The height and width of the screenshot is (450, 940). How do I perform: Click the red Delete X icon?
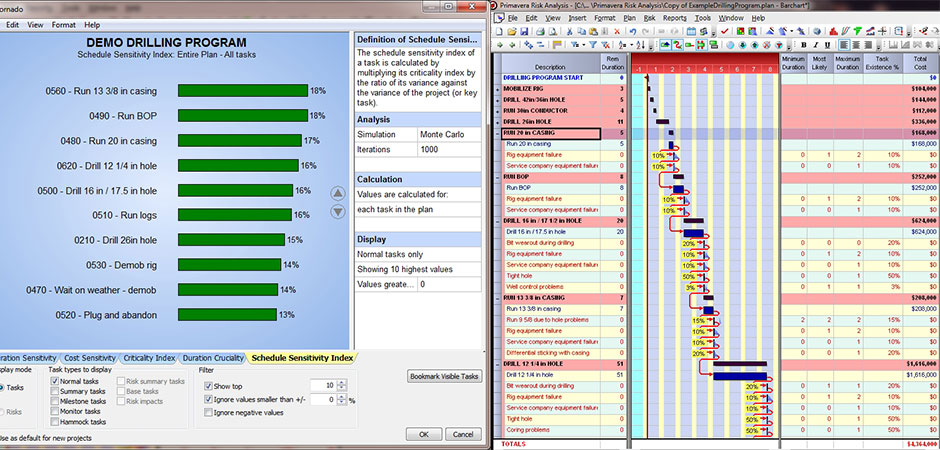[617, 31]
